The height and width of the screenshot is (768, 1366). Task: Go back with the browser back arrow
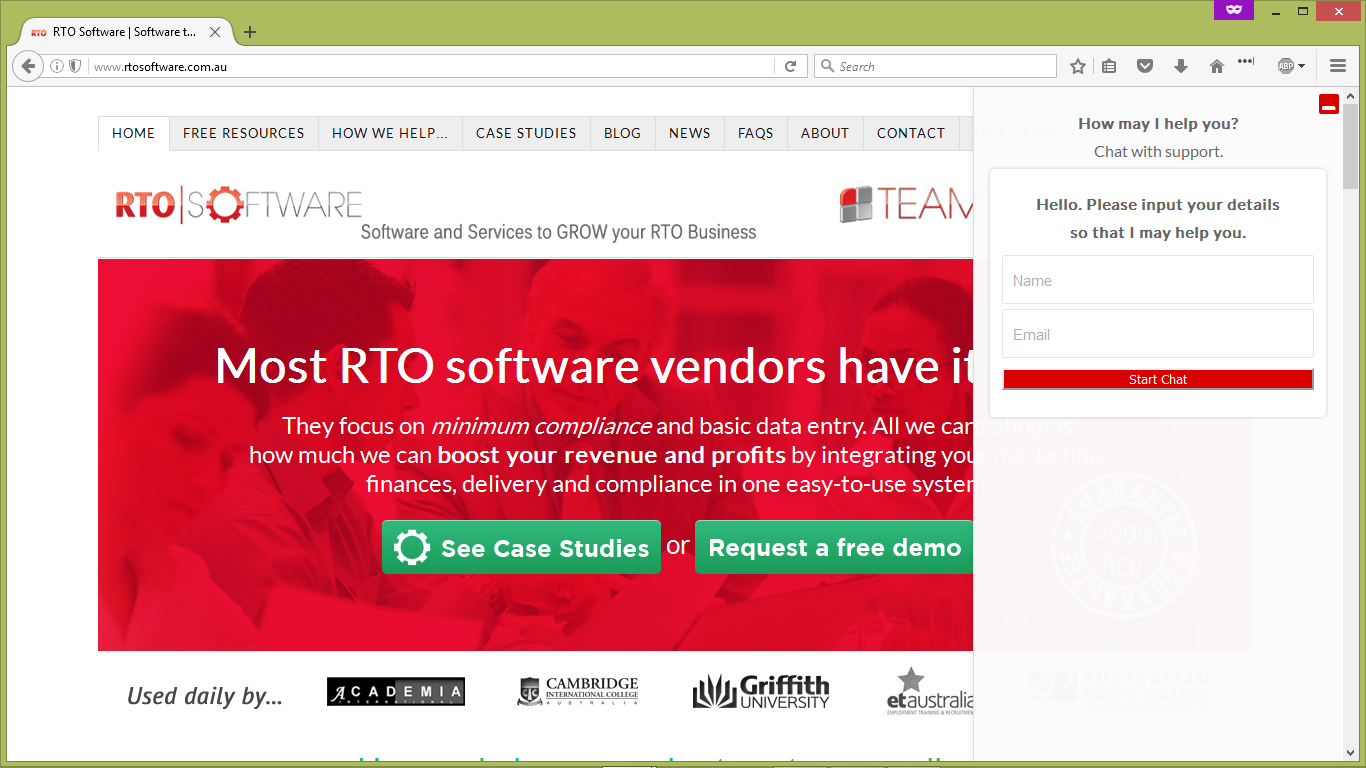point(28,66)
